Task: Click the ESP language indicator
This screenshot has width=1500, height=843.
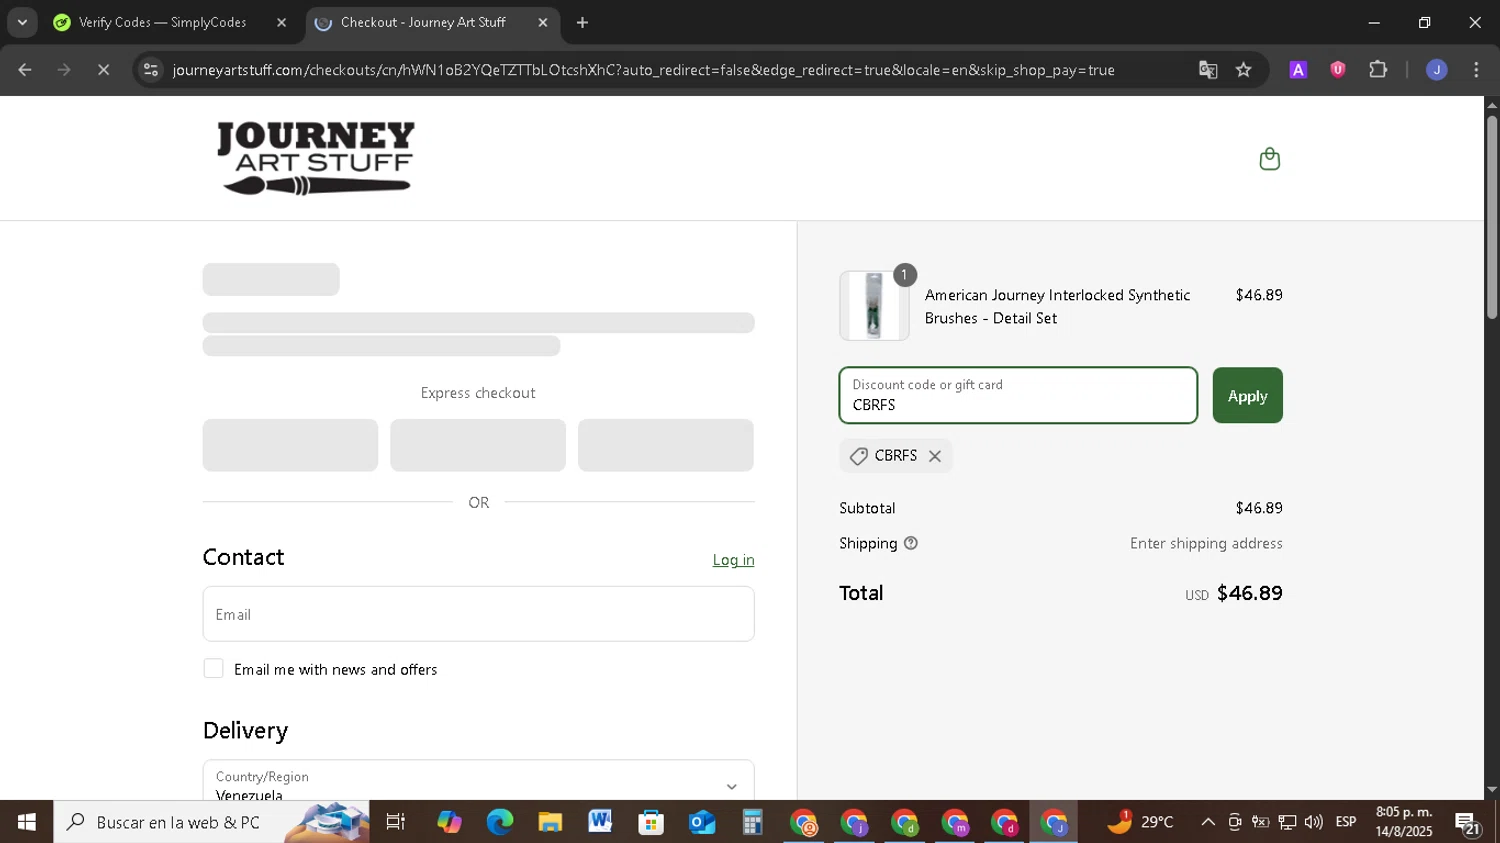Action: [1346, 822]
